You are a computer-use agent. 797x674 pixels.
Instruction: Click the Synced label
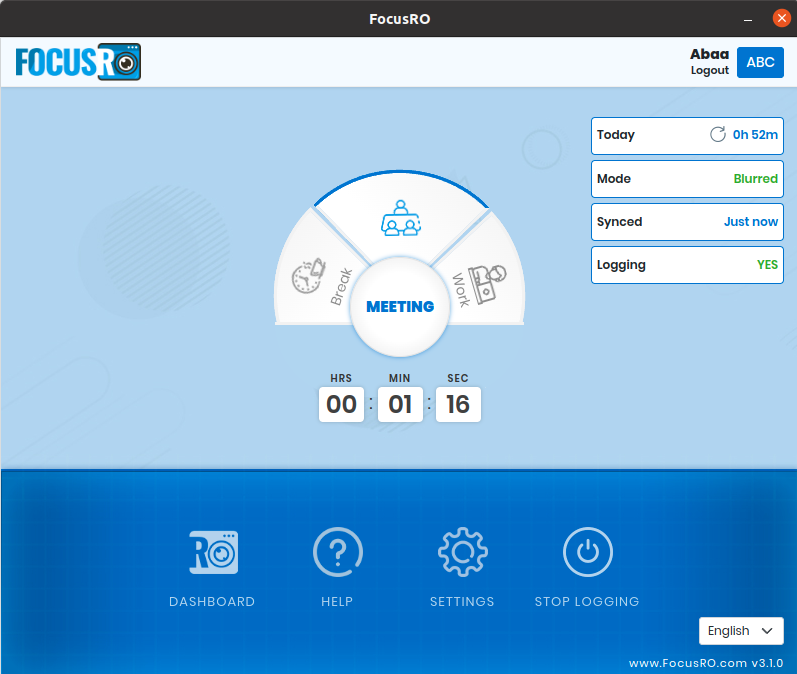(619, 222)
